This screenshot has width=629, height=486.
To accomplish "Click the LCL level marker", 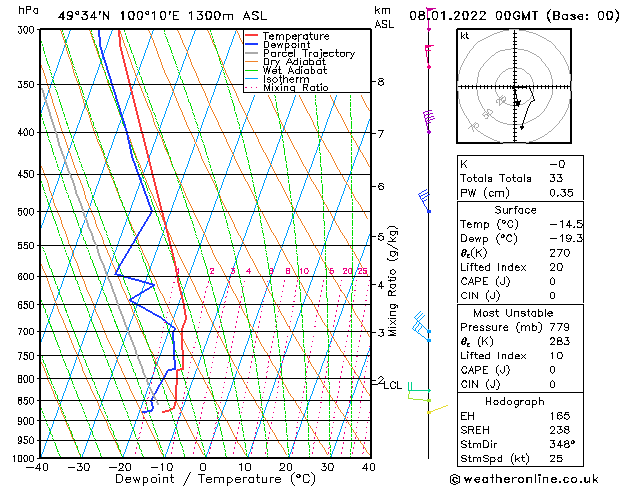I will tap(392, 385).
